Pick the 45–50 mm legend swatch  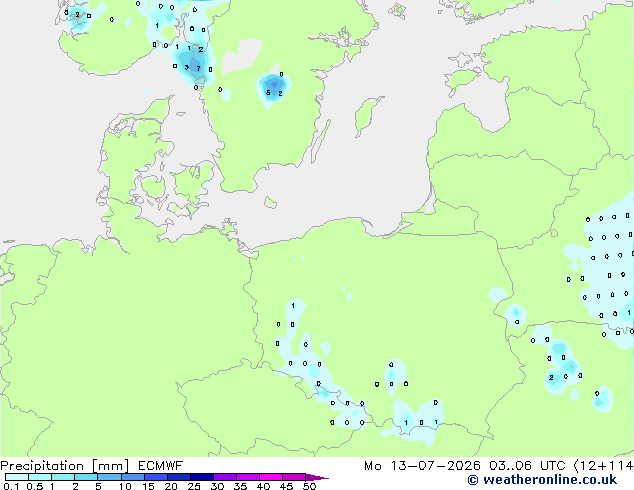pos(294,477)
